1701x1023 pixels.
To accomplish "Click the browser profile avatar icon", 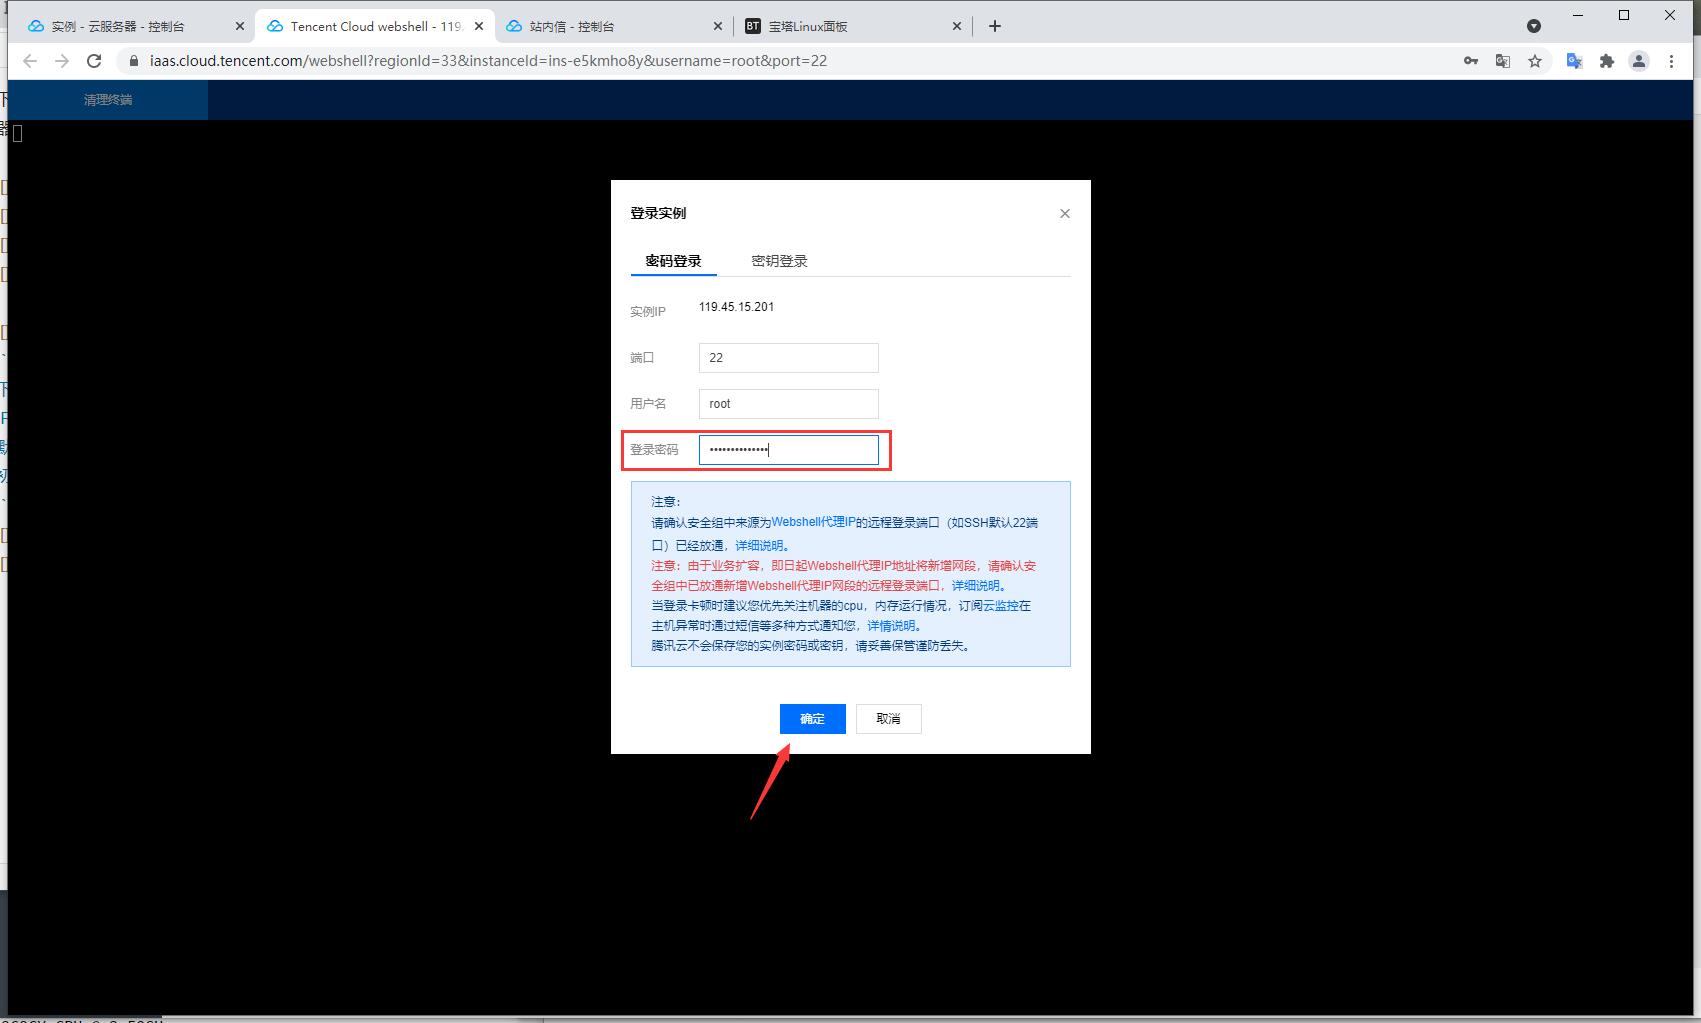I will click(x=1639, y=61).
